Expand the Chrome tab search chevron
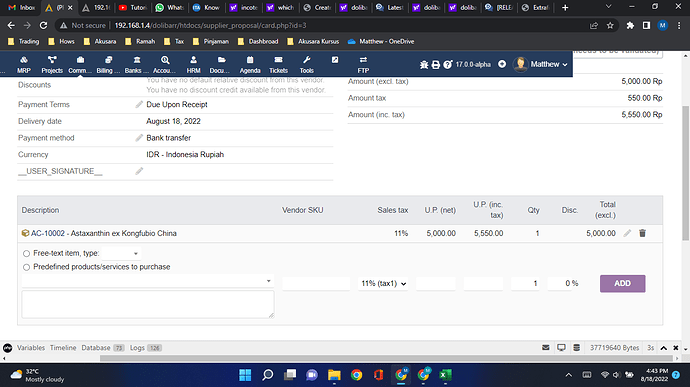 [x=608, y=7]
